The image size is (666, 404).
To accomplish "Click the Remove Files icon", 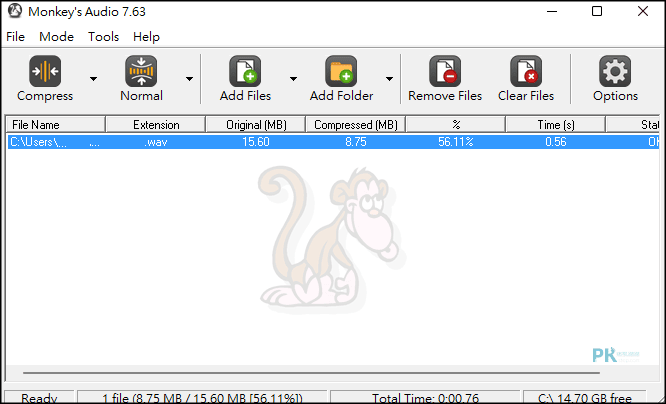I will pyautogui.click(x=445, y=71).
